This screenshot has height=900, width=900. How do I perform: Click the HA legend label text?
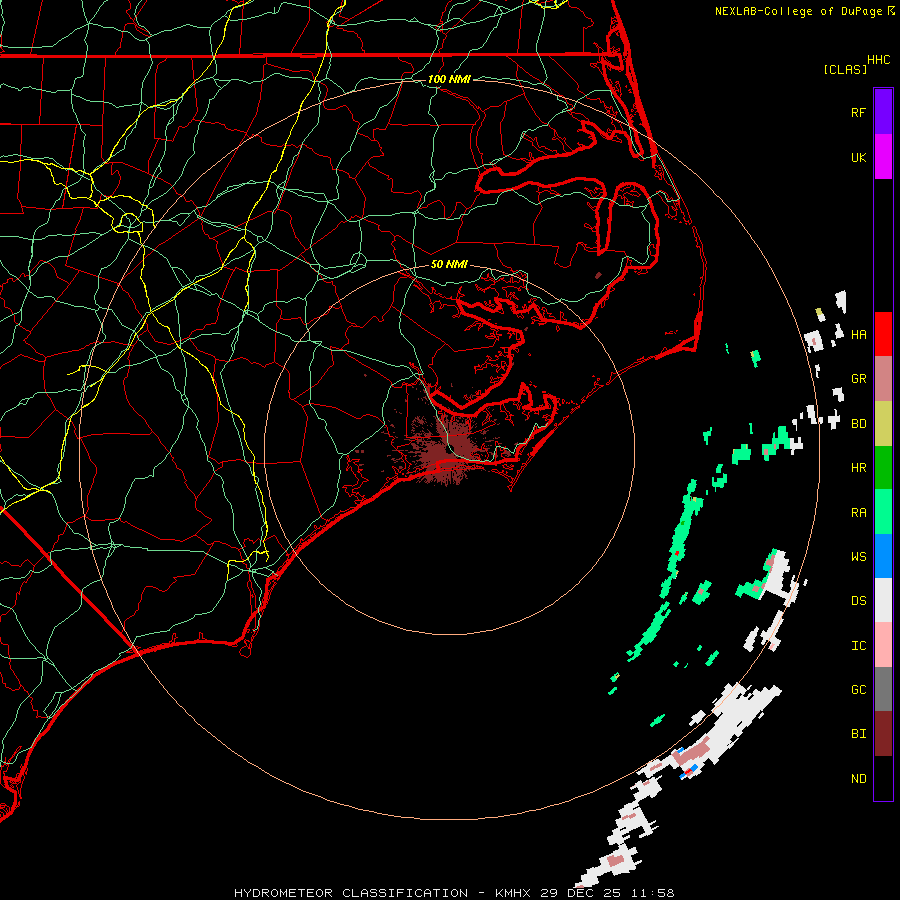pyautogui.click(x=859, y=334)
